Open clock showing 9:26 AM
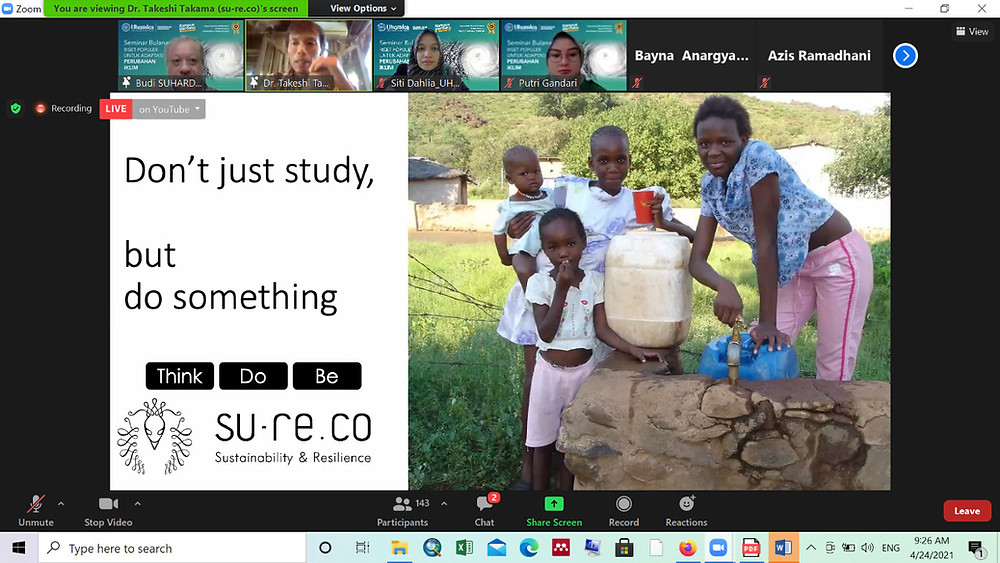The height and width of the screenshot is (563, 1000). point(931,548)
